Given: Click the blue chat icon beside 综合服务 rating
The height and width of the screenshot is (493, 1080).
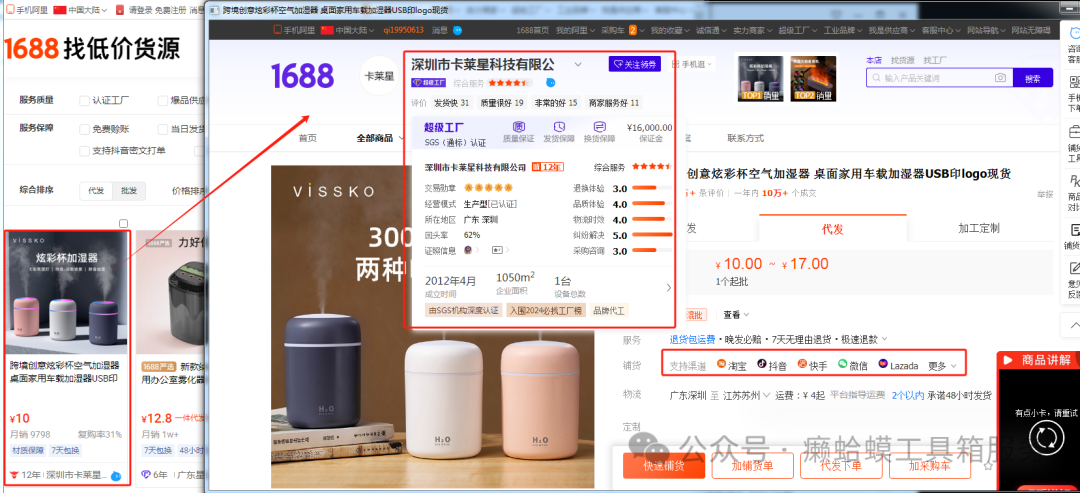Looking at the screenshot, I should [x=550, y=83].
